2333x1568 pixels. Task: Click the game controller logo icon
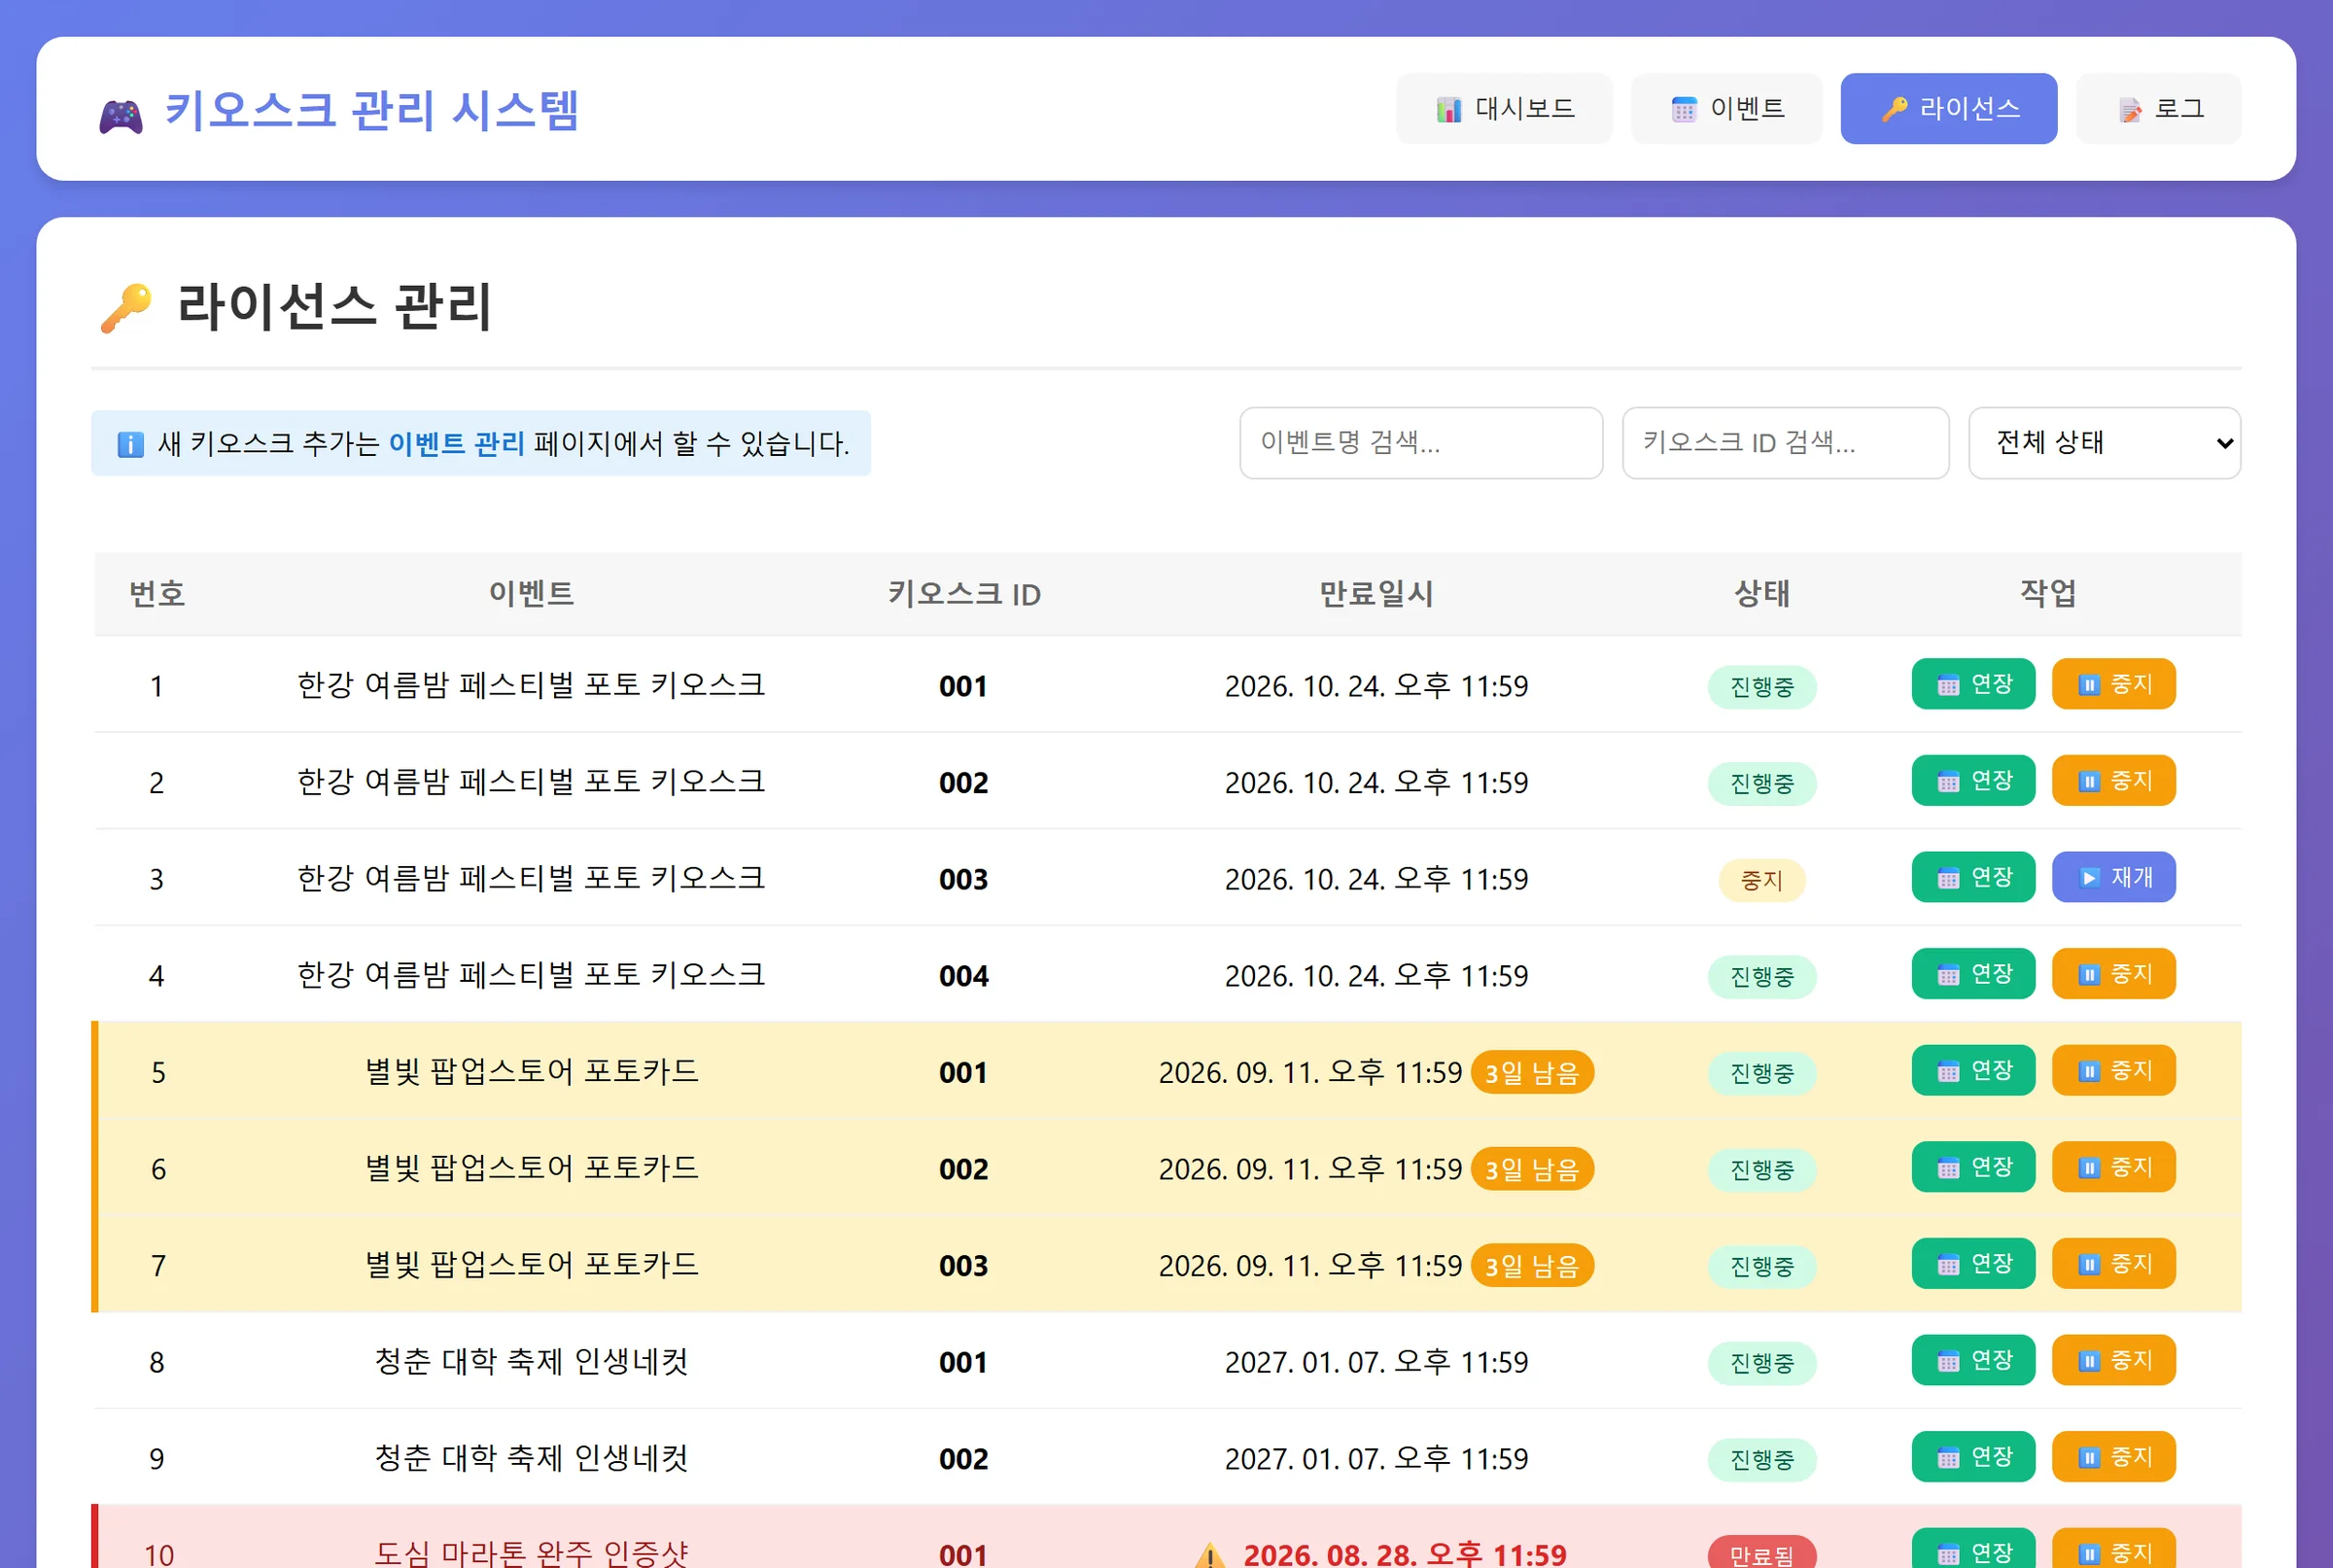pos(121,115)
